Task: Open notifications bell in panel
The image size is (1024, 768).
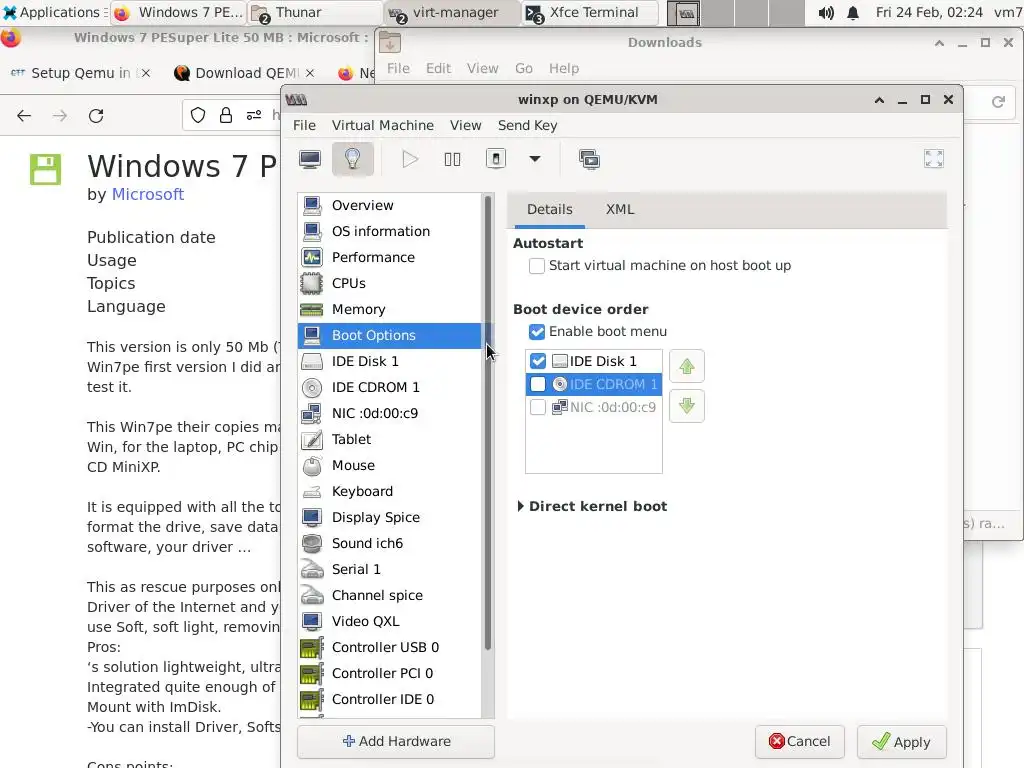Action: point(853,12)
